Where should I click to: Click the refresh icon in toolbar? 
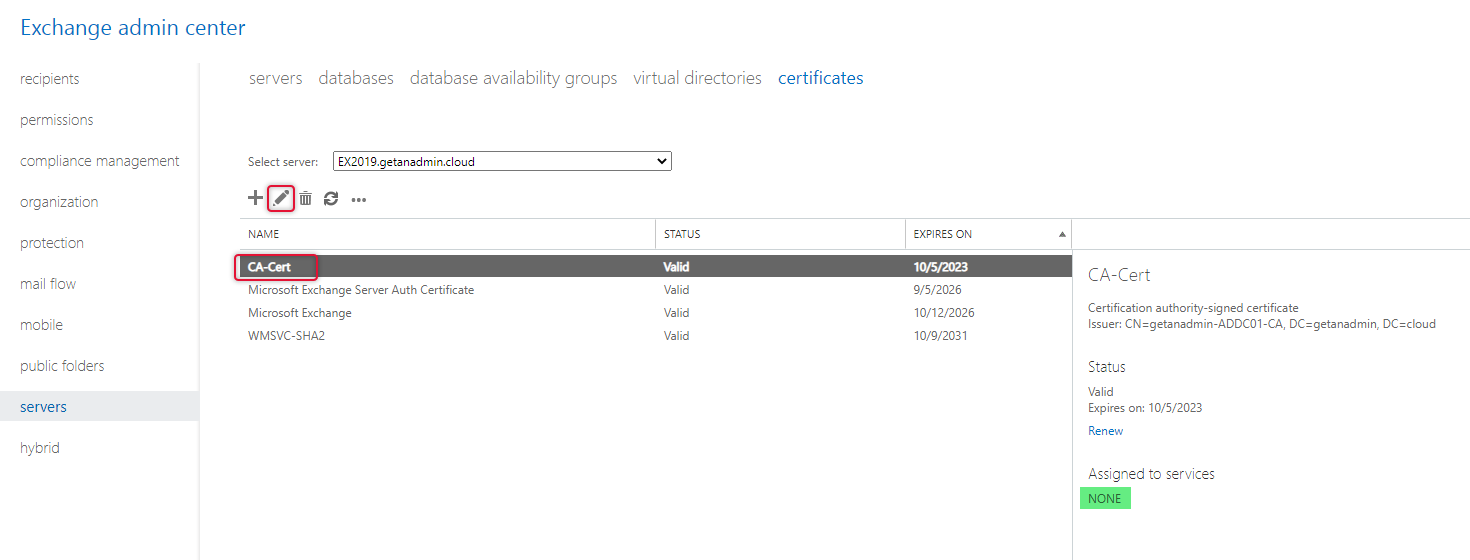(x=331, y=199)
